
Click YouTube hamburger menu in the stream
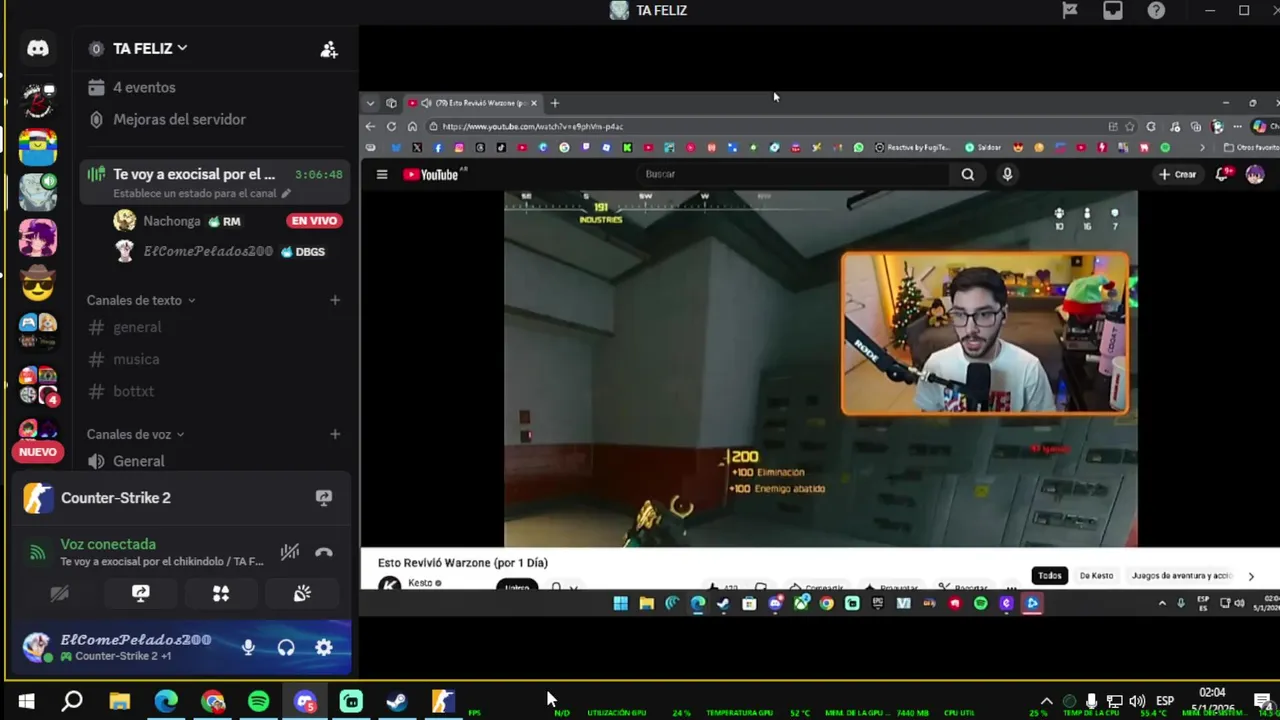click(381, 174)
